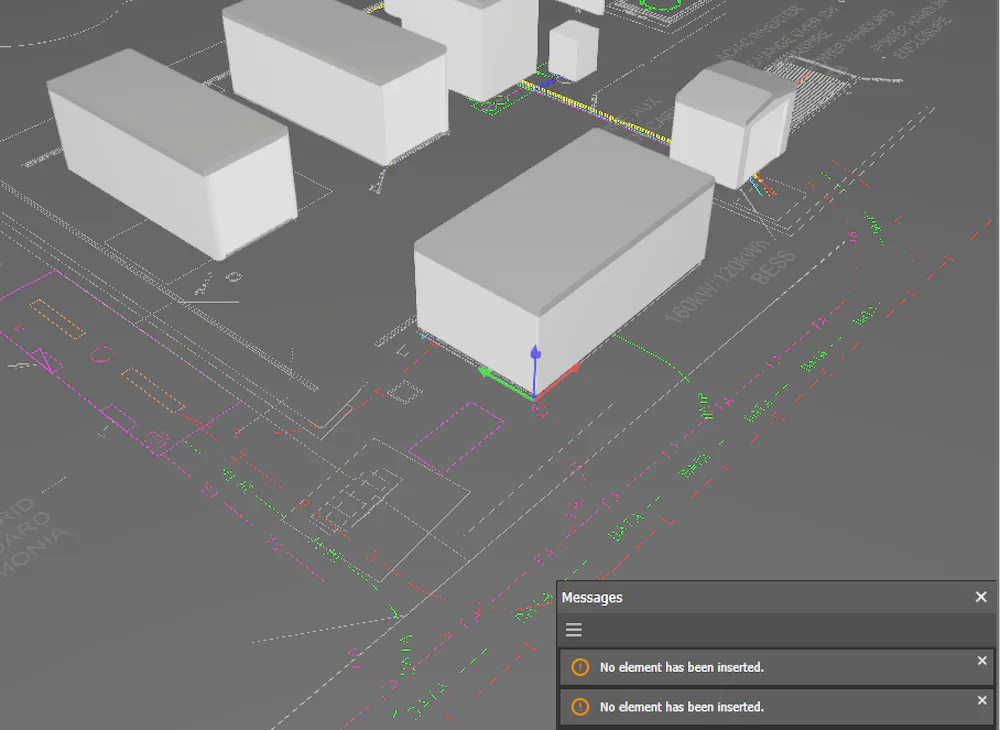The height and width of the screenshot is (730, 1000).
Task: Open the Messages panel hamburger menu
Action: [573, 630]
